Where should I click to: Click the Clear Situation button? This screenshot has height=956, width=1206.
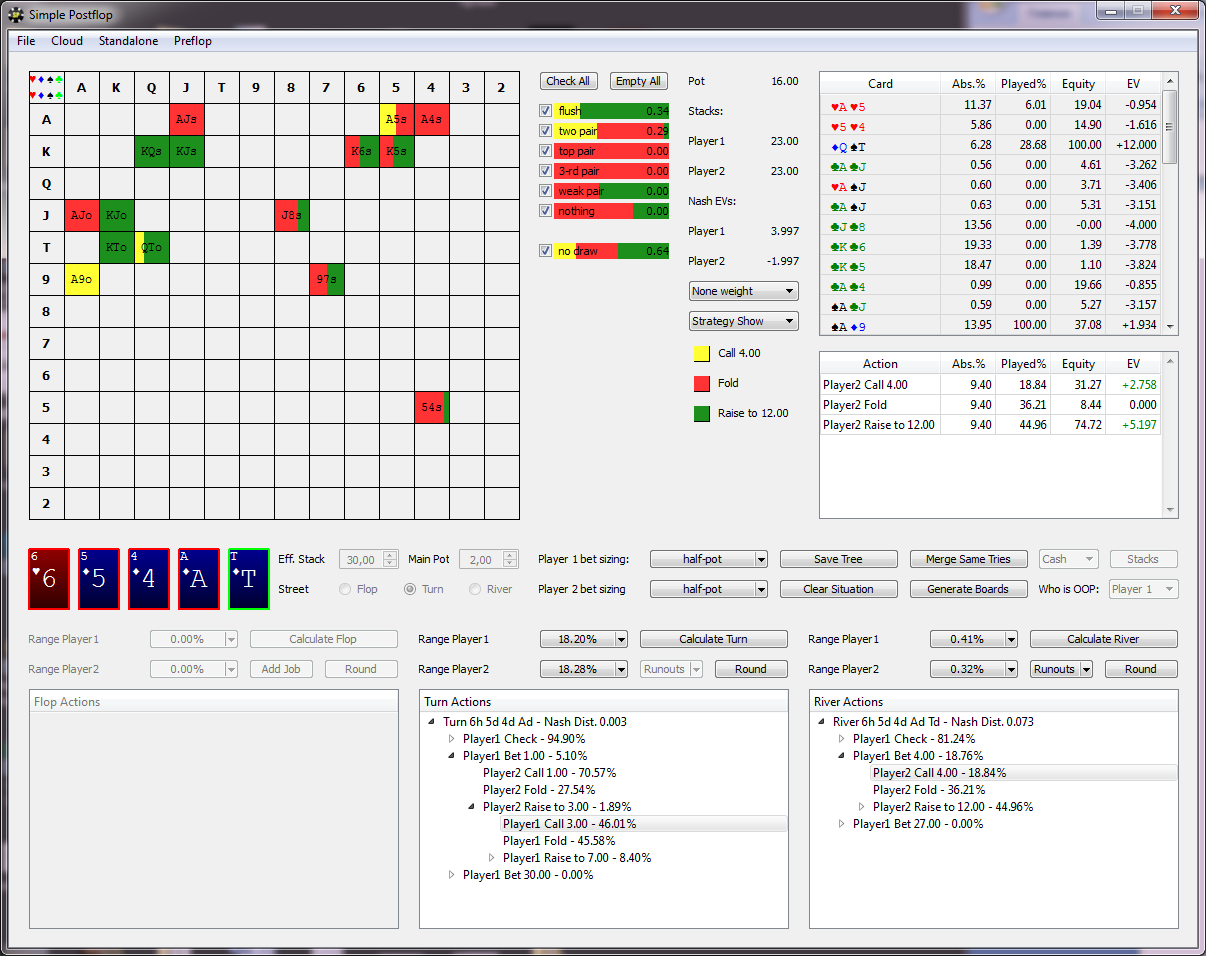tap(839, 589)
